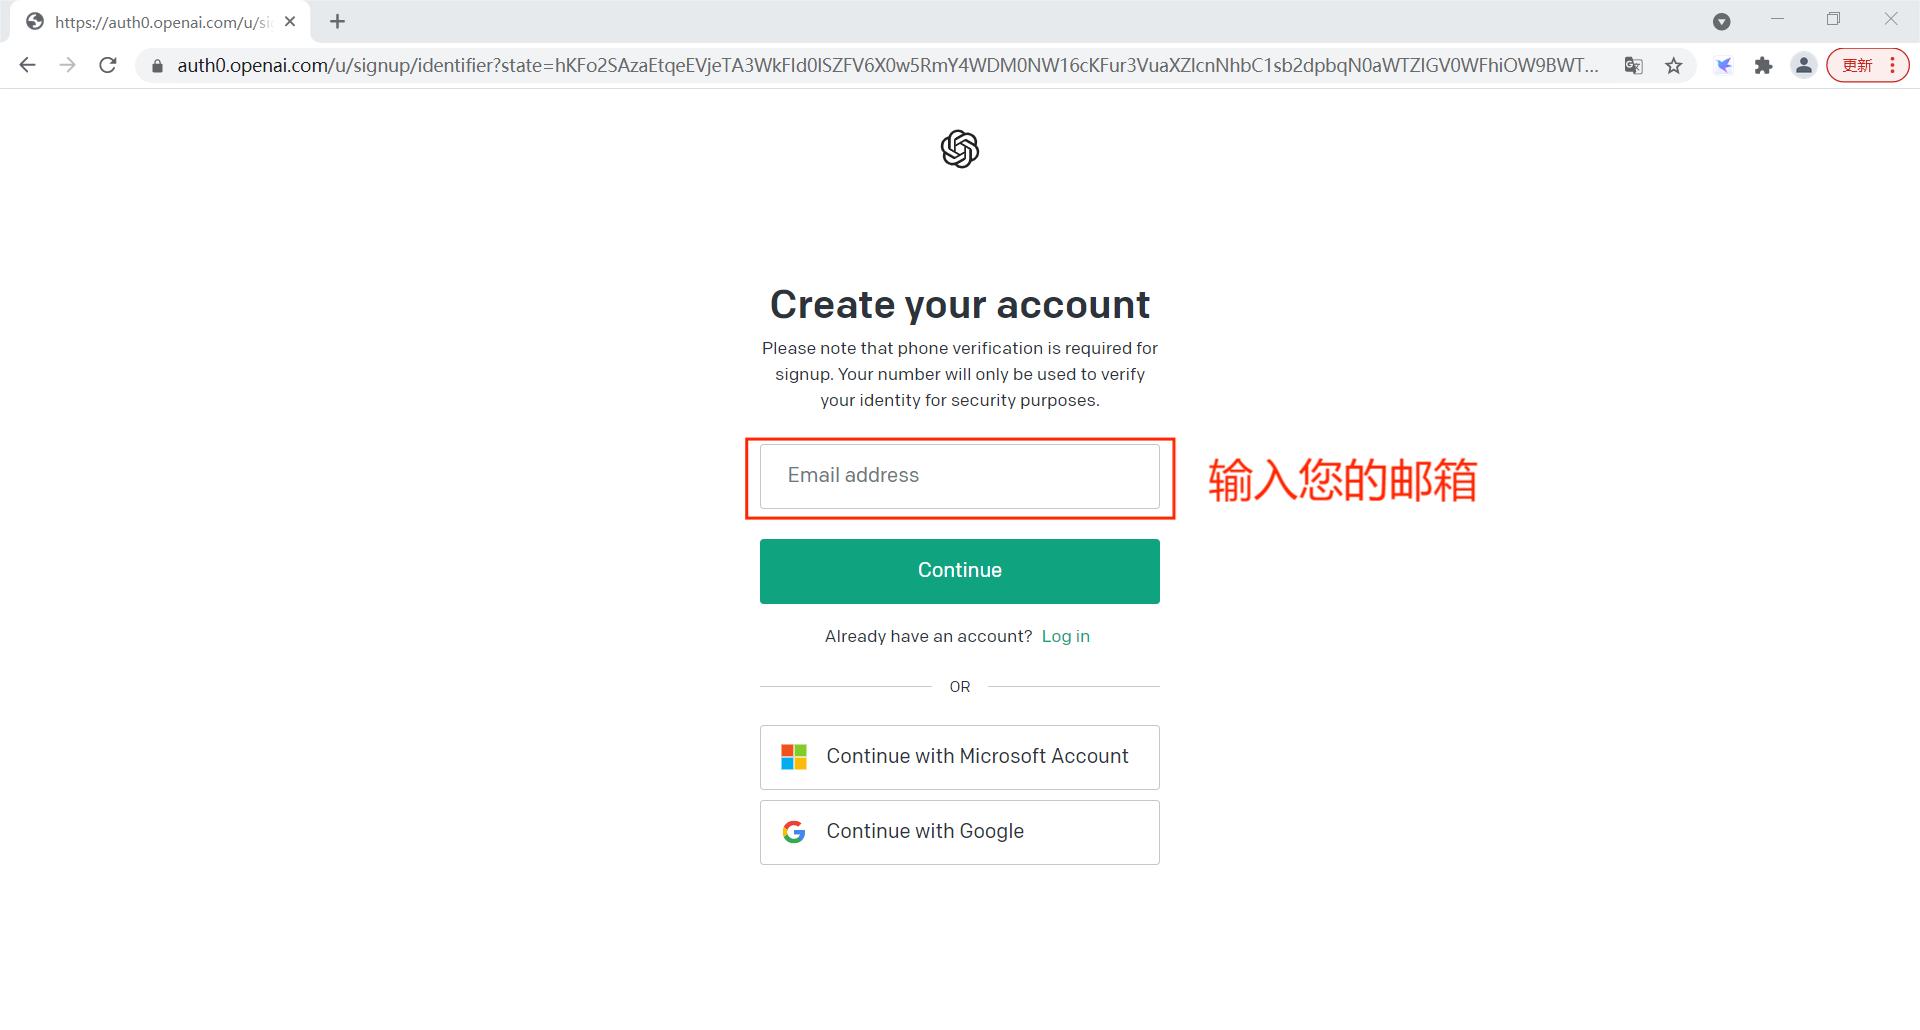Select the auth0.openai.com tab
This screenshot has height=1030, width=1920.
[160, 22]
